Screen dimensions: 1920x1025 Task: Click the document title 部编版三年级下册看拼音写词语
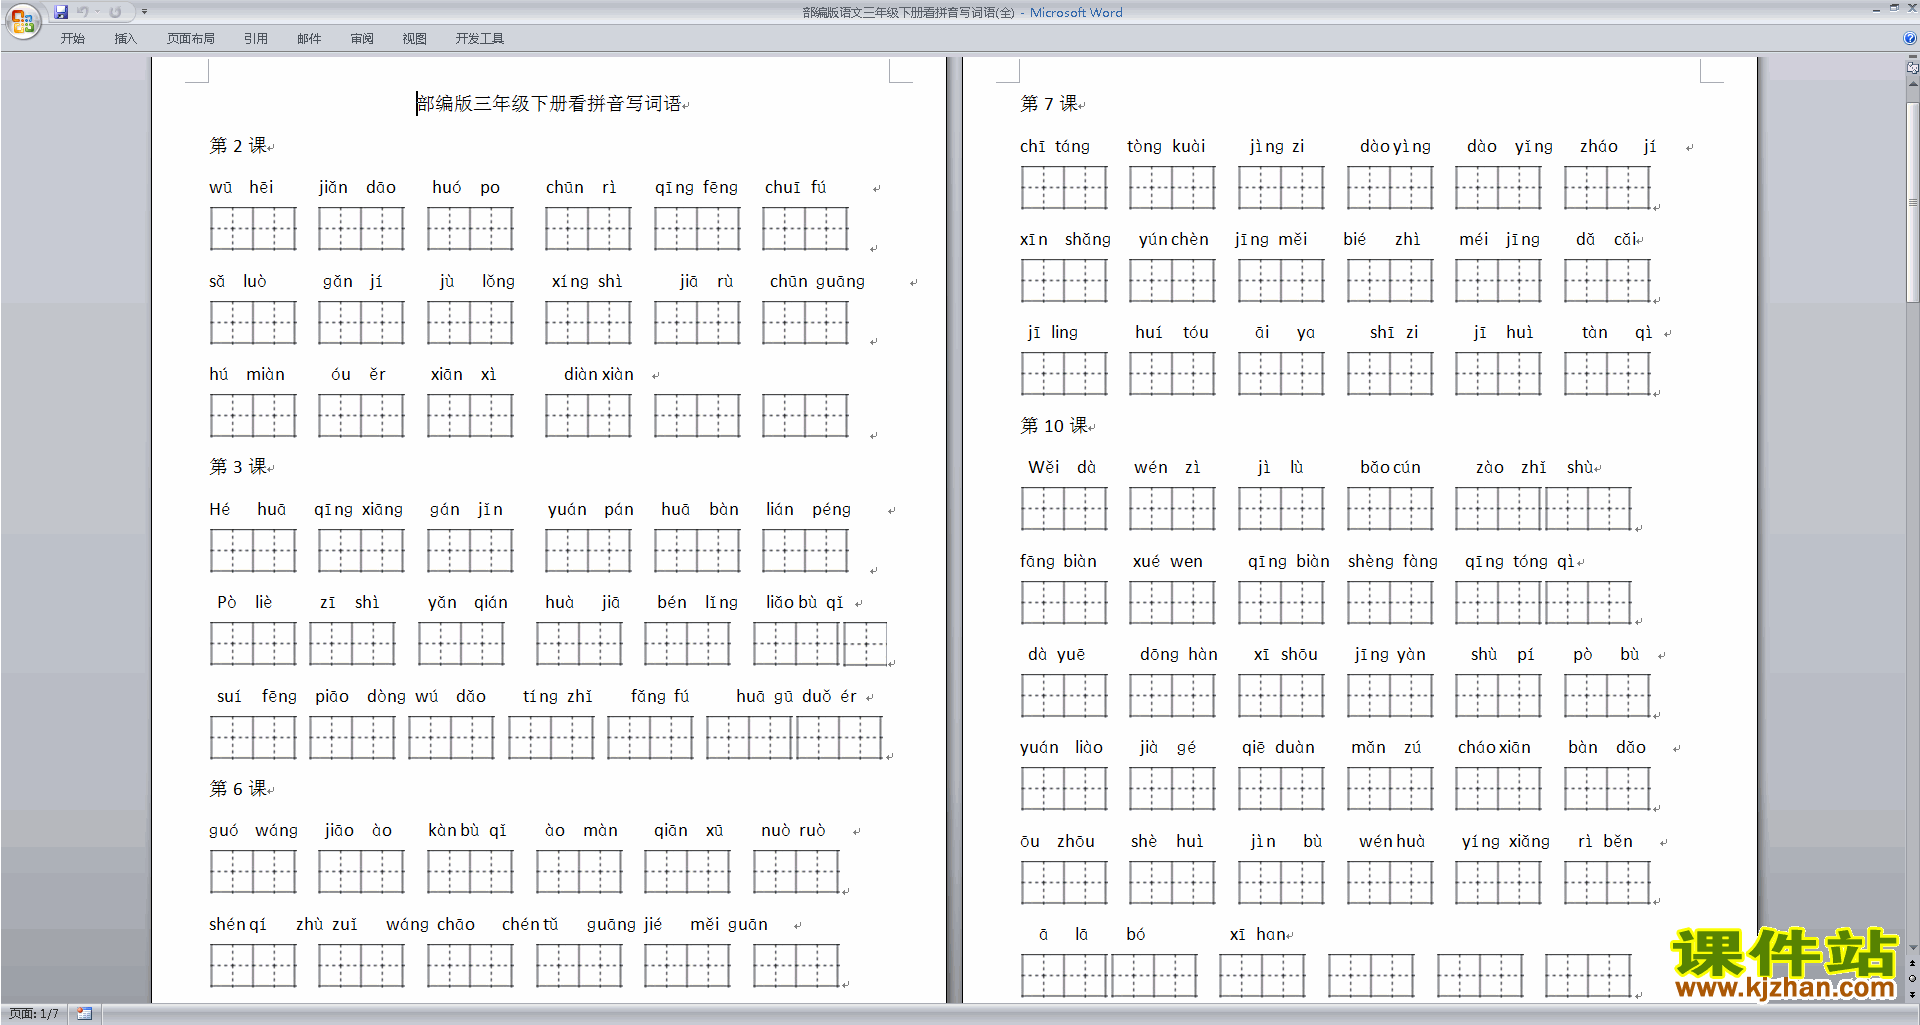click(550, 104)
